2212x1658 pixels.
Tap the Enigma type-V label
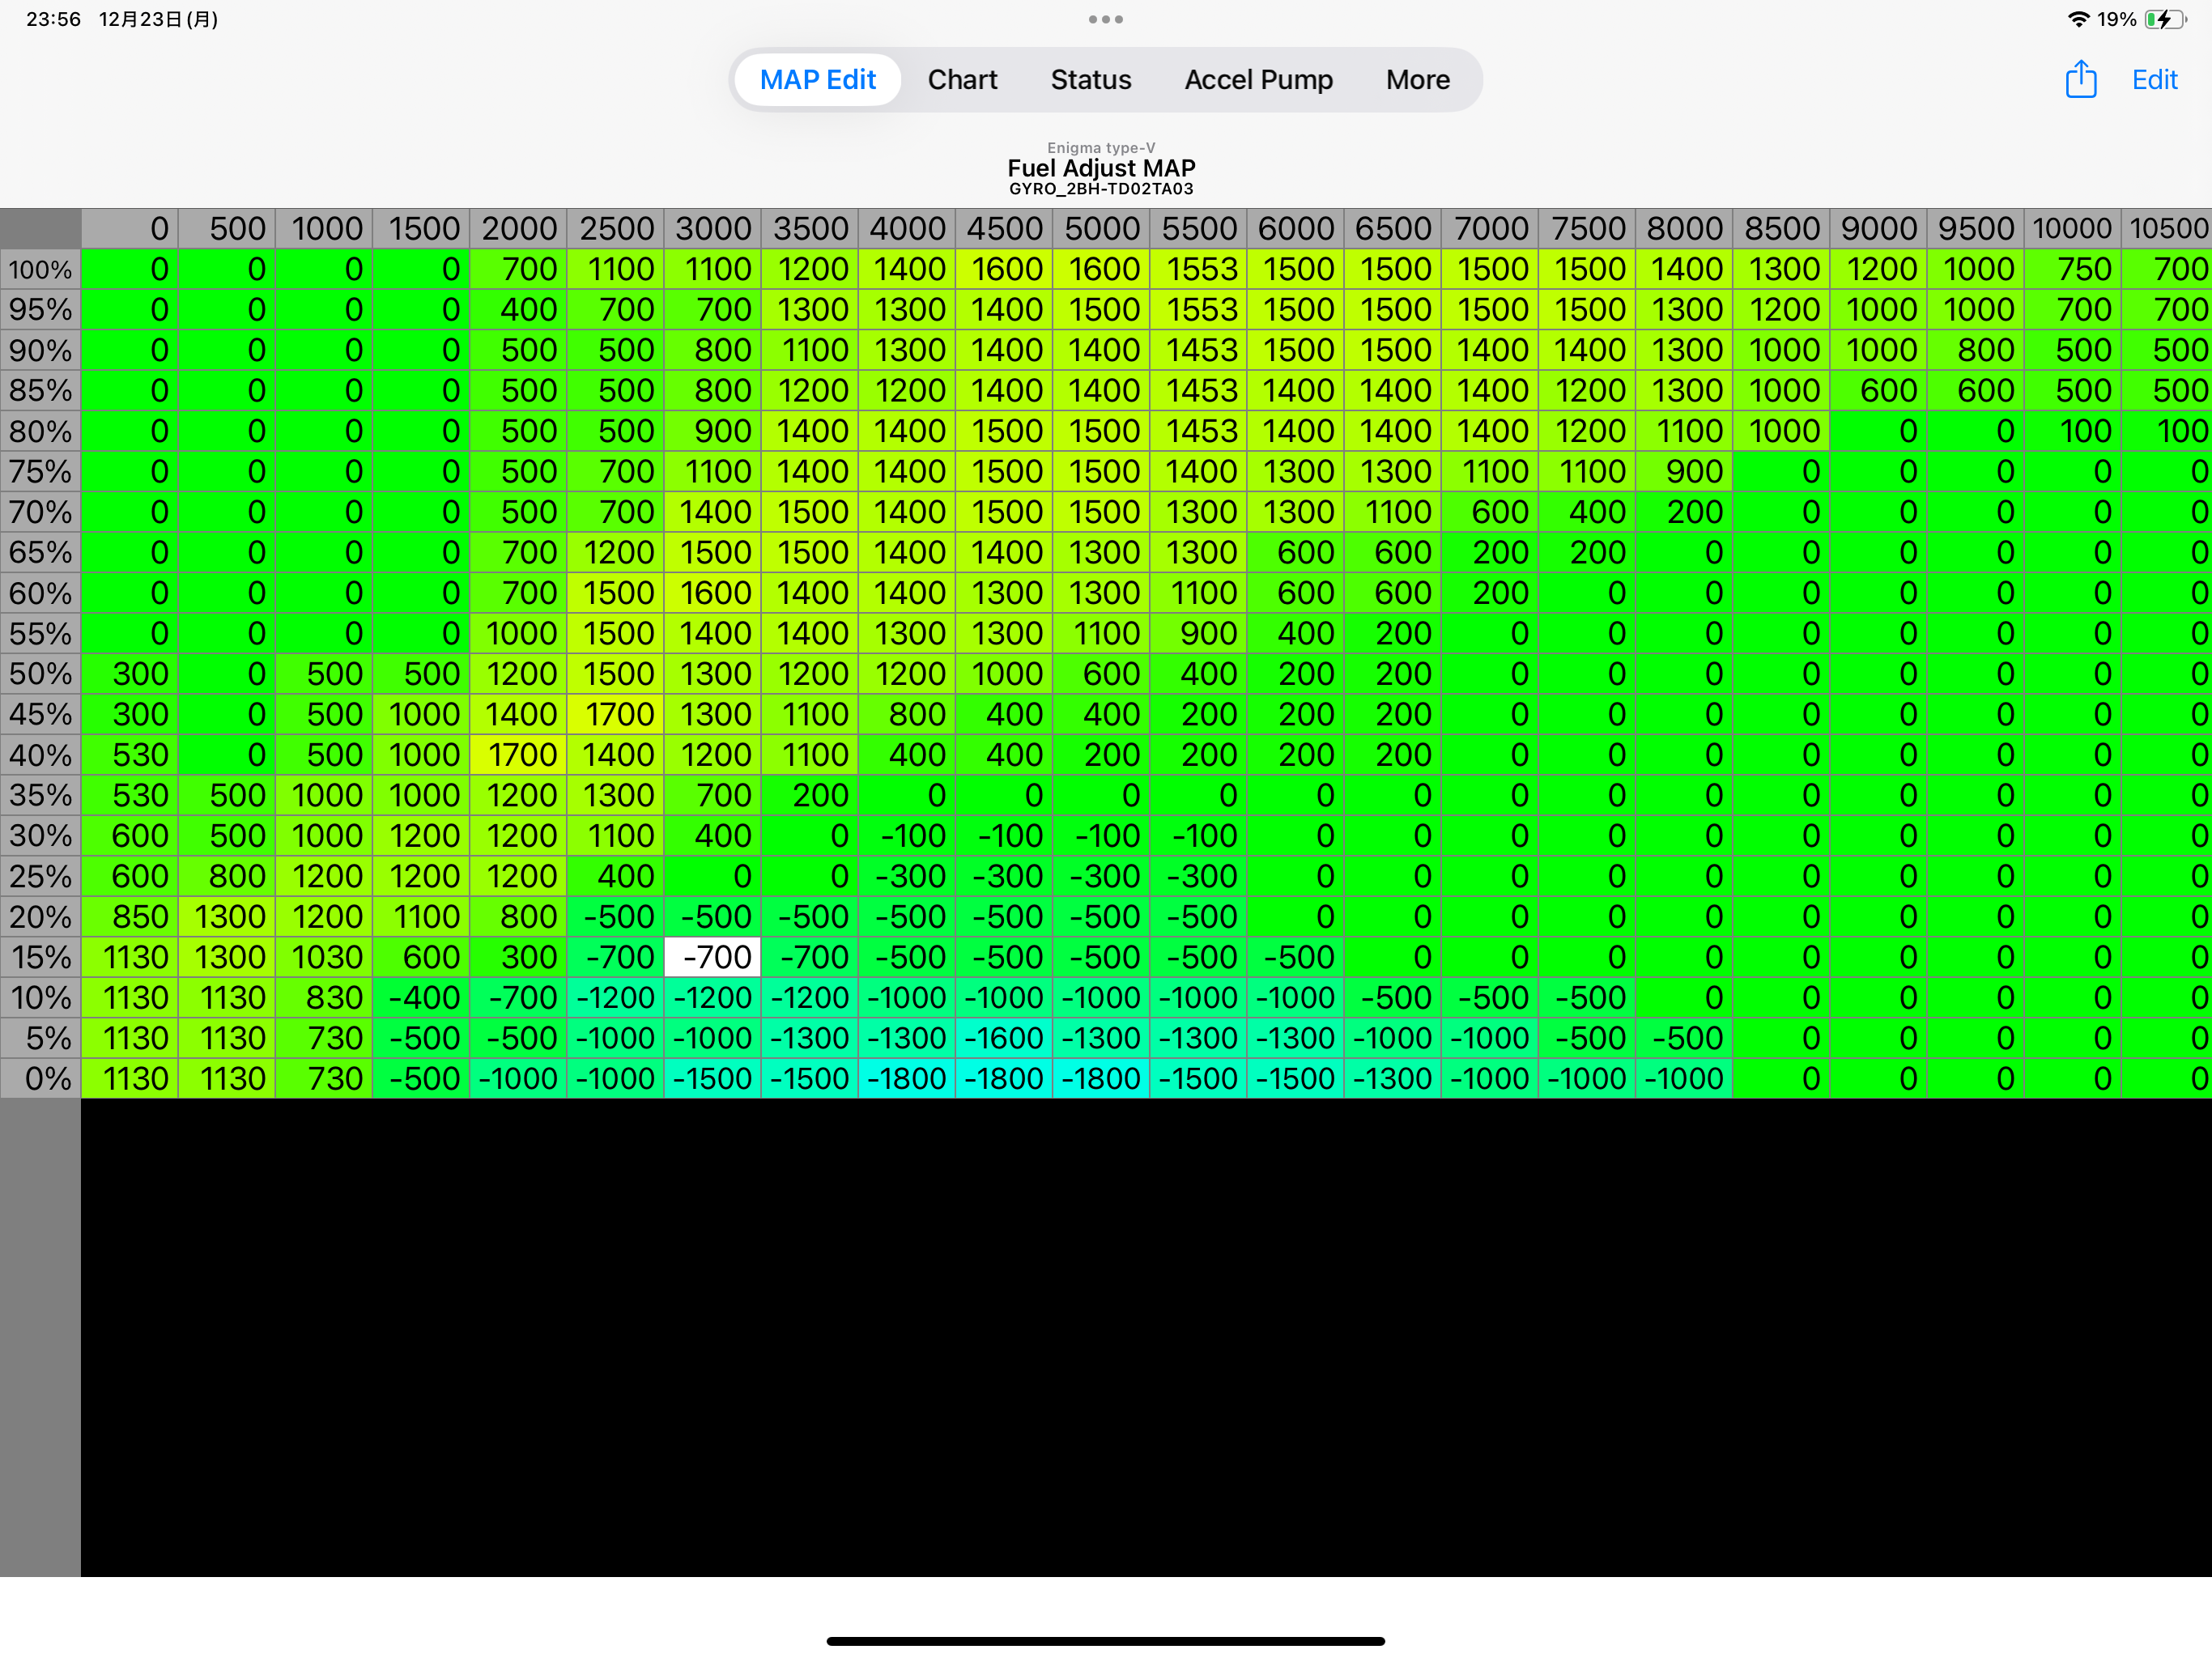(1101, 148)
